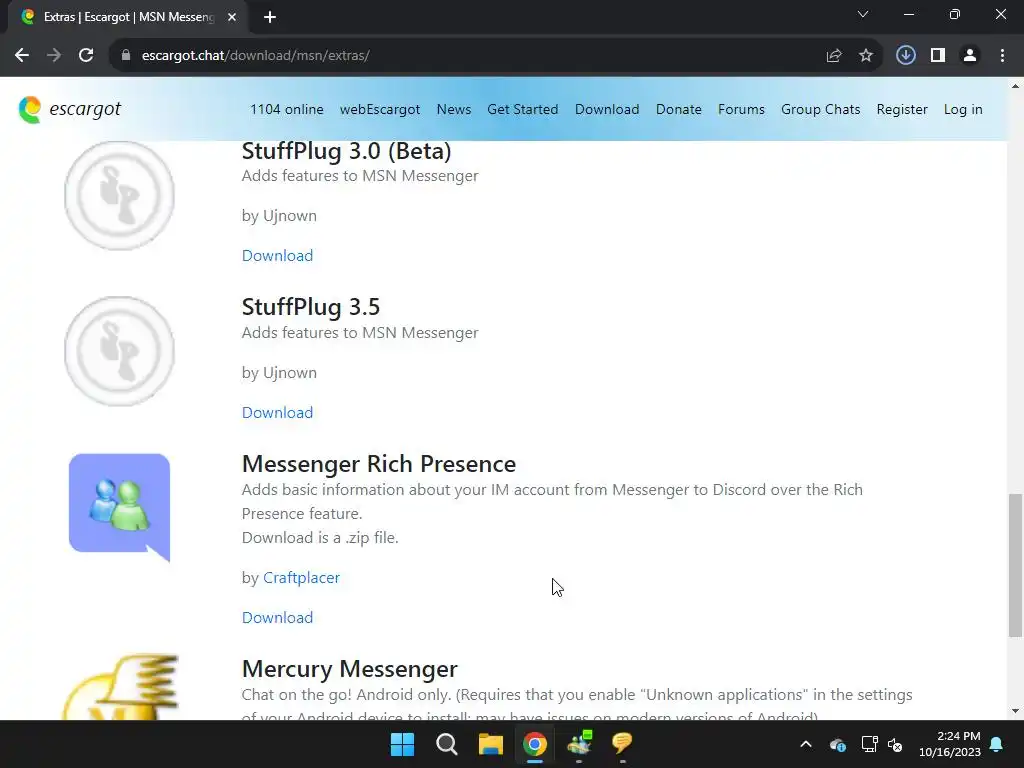Click the Log in link
The image size is (1024, 768).
963,109
